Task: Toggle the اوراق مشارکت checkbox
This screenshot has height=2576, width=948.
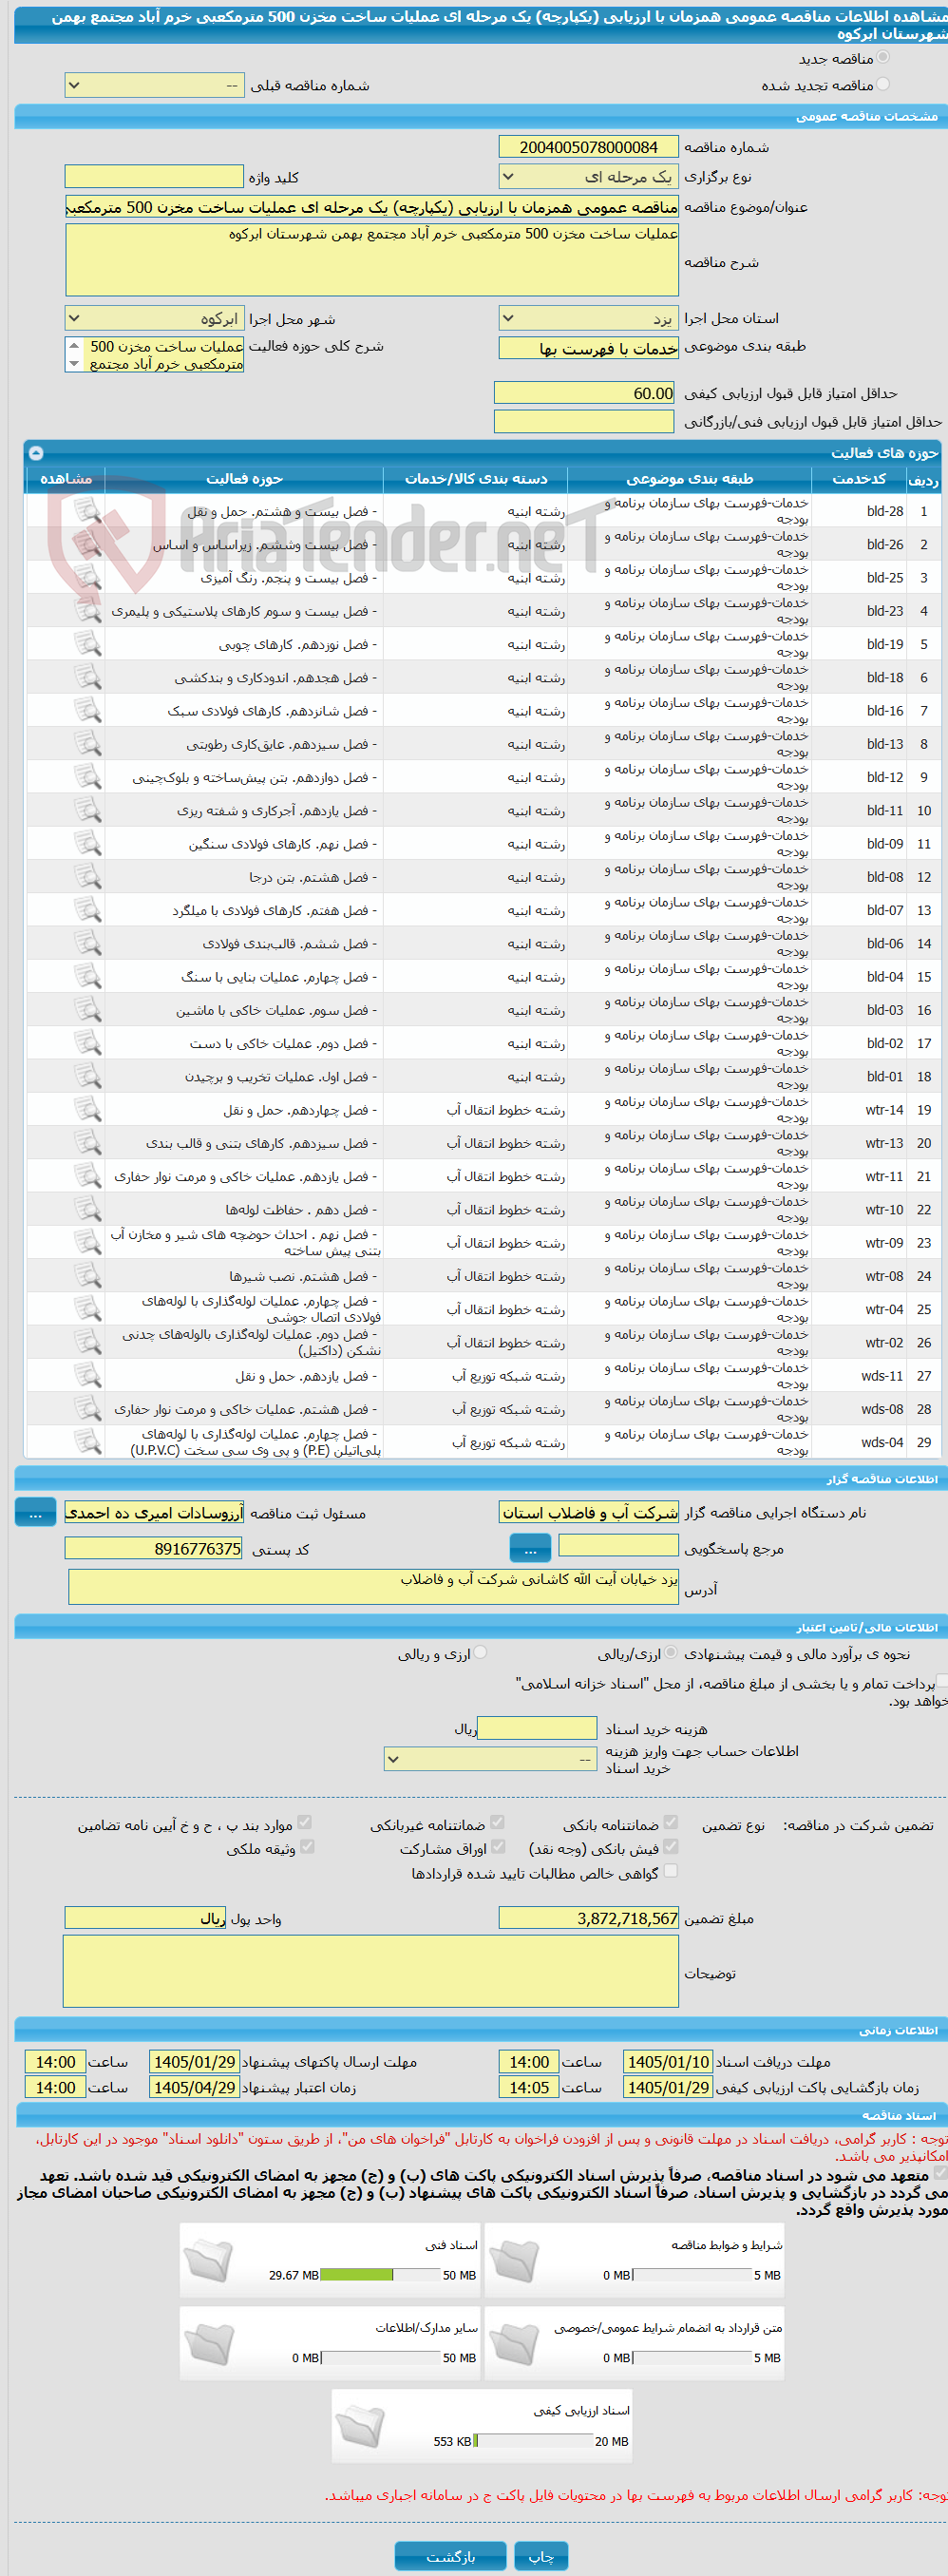Action: pos(498,1847)
